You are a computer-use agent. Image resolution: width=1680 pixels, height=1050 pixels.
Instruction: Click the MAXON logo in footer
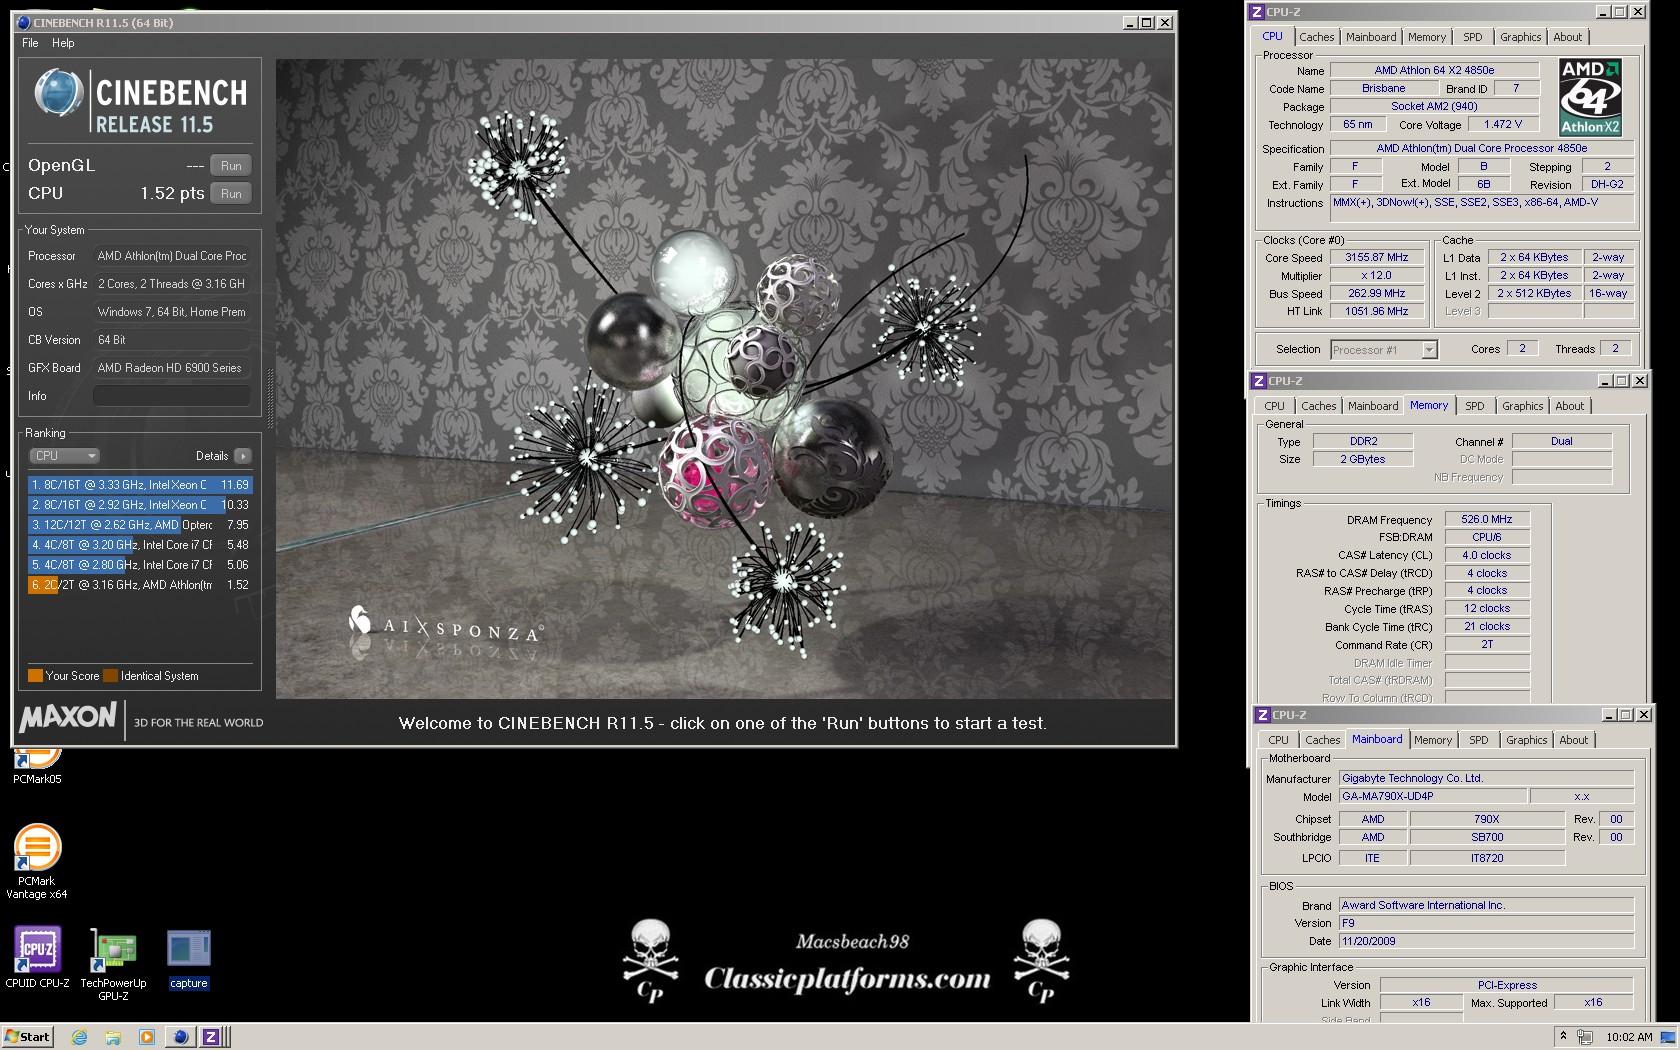[x=67, y=718]
